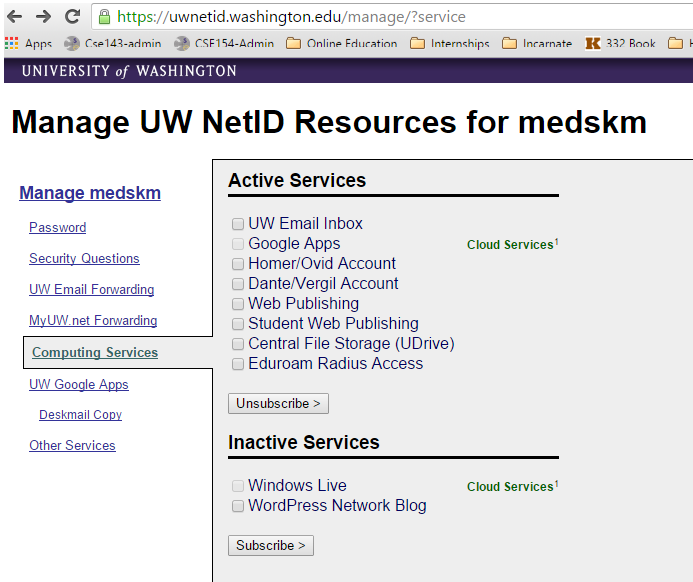
Task: Open the 332 Book bookmark
Action: tap(620, 44)
